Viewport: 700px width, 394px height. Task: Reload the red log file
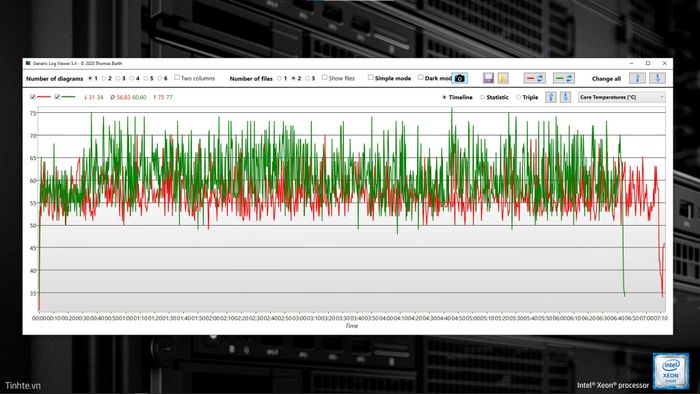pyautogui.click(x=534, y=79)
